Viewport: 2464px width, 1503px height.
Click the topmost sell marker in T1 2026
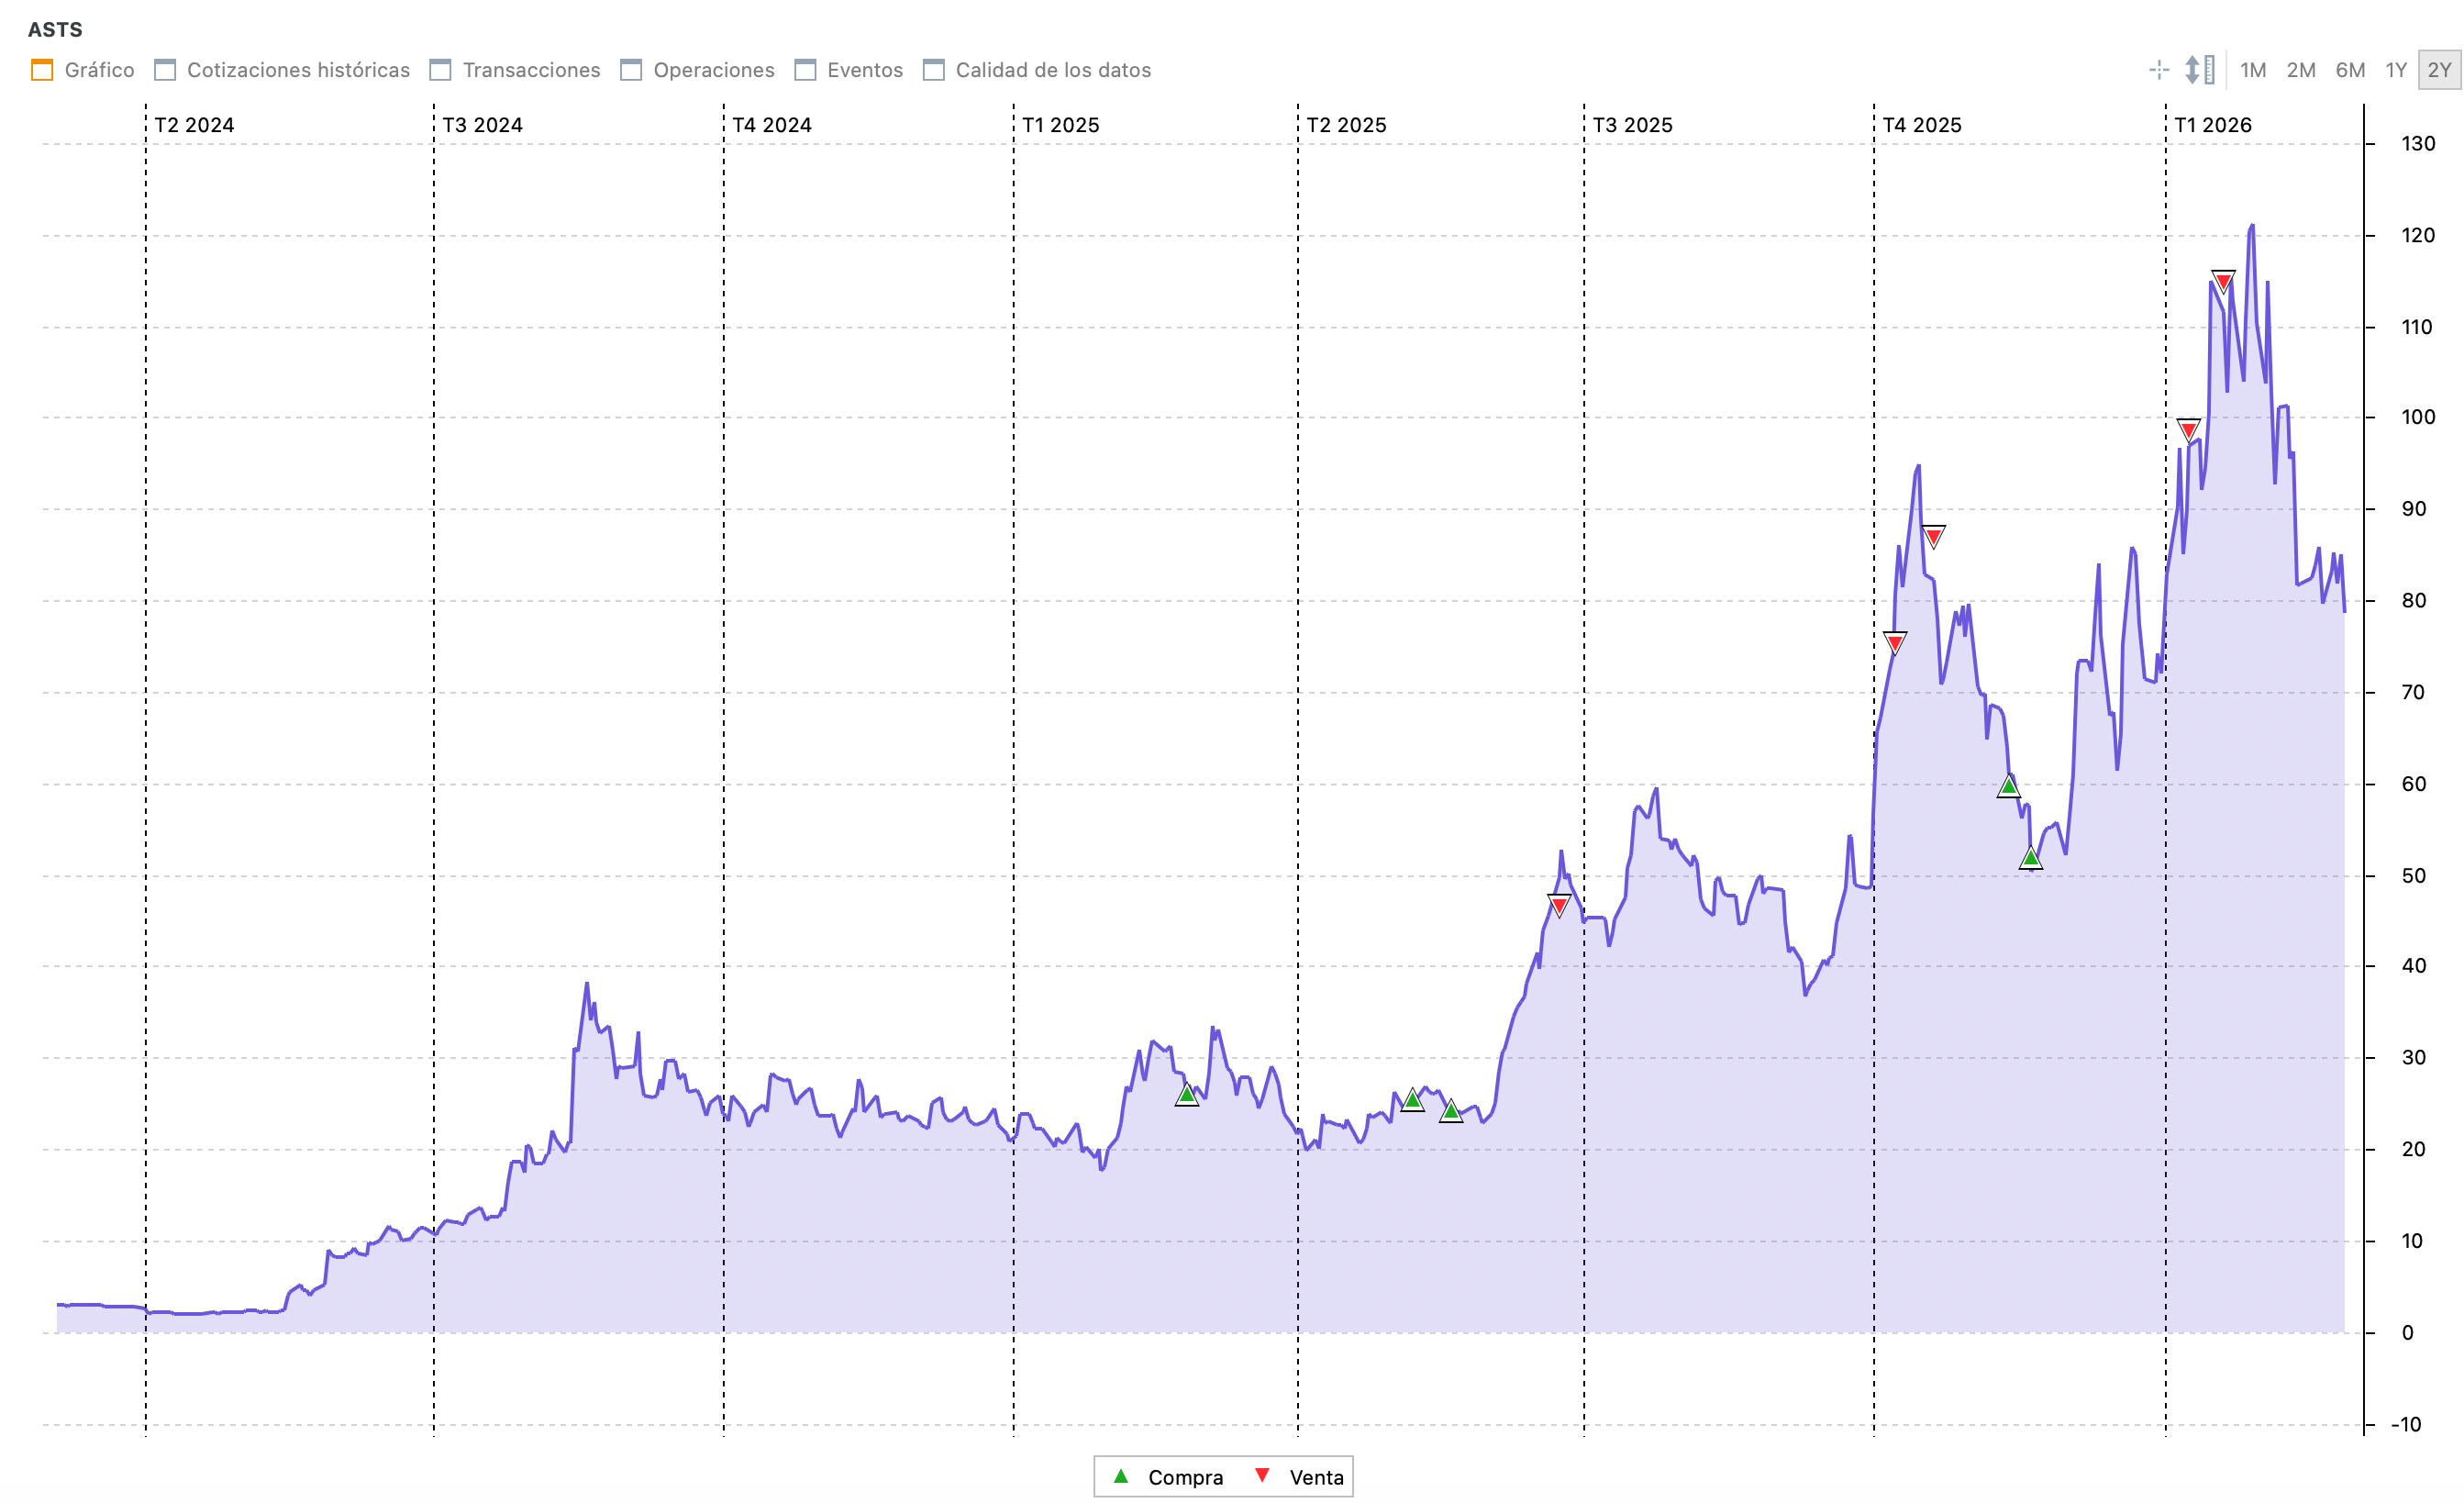2222,281
